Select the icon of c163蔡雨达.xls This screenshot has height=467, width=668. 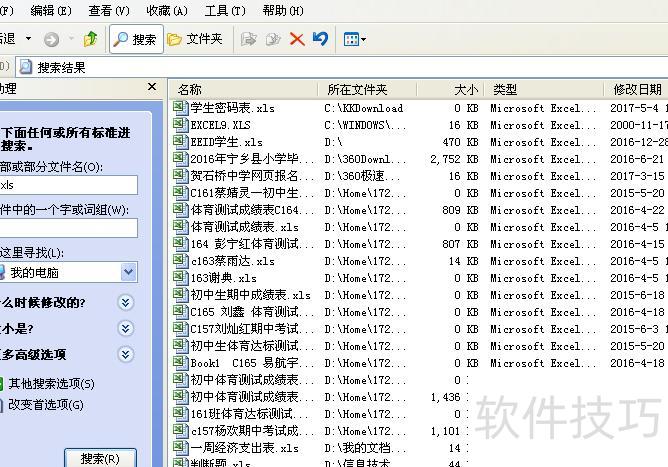click(x=181, y=261)
